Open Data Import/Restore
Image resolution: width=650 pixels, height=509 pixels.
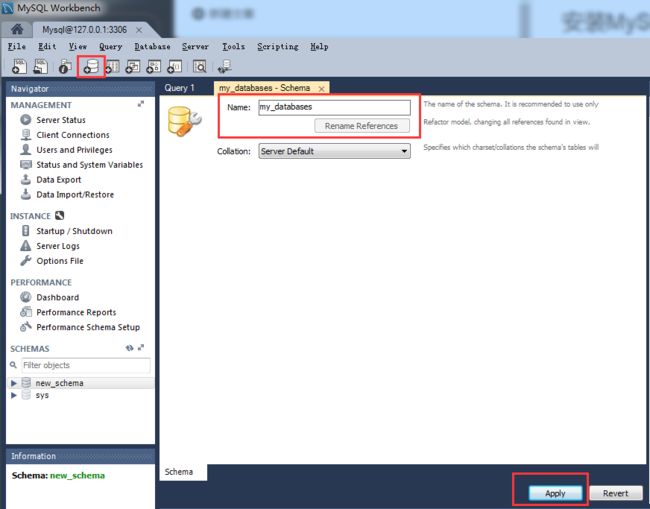pyautogui.click(x=75, y=194)
